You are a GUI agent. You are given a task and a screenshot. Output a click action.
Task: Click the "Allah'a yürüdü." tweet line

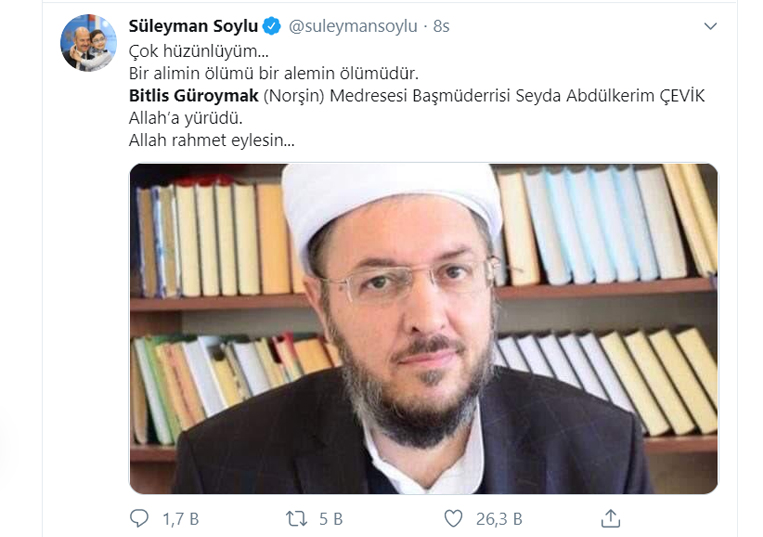pyautogui.click(x=185, y=118)
